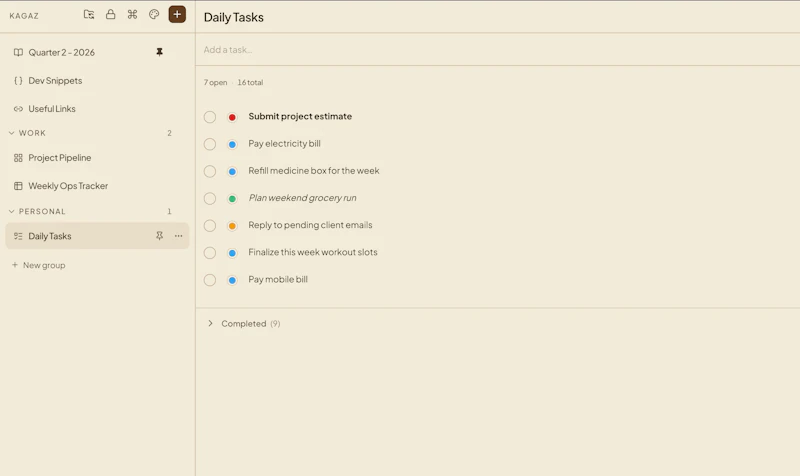
Task: Click the Submit project estimate task text
Action: pos(300,116)
